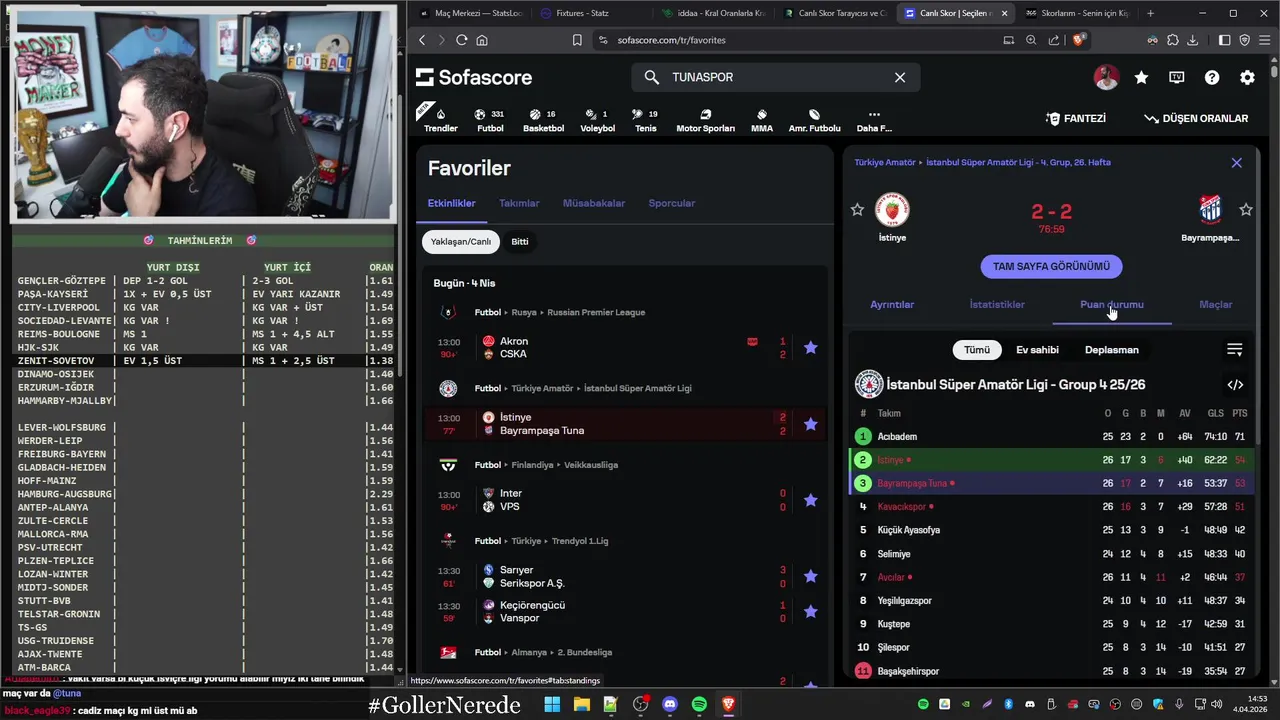Image resolution: width=1280 pixels, height=720 pixels.
Task: Click the TAM SAYFA GÖRÜNÜMÜ button
Action: point(1051,266)
